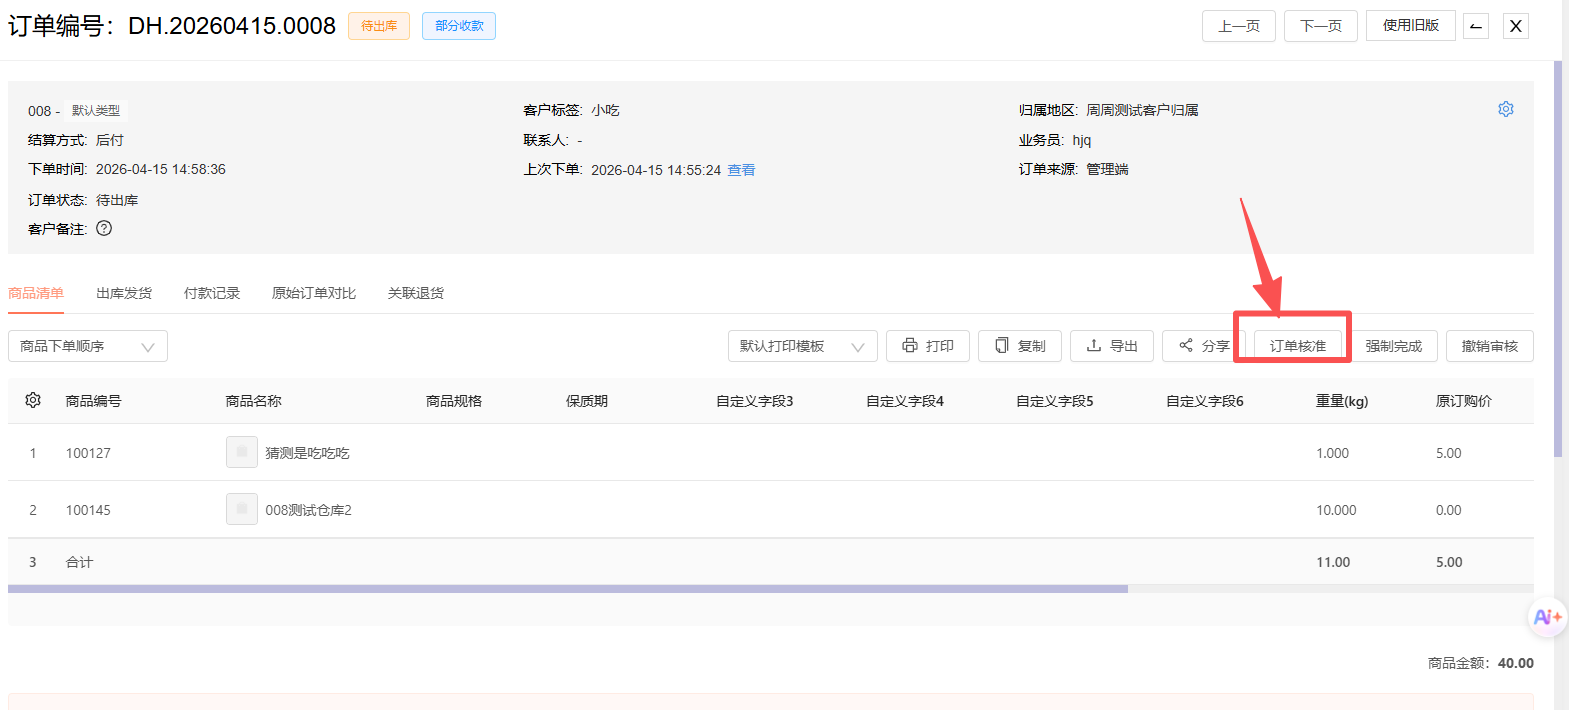Click the 部分收款 status tag
This screenshot has height=710, width=1569.
pyautogui.click(x=459, y=26)
